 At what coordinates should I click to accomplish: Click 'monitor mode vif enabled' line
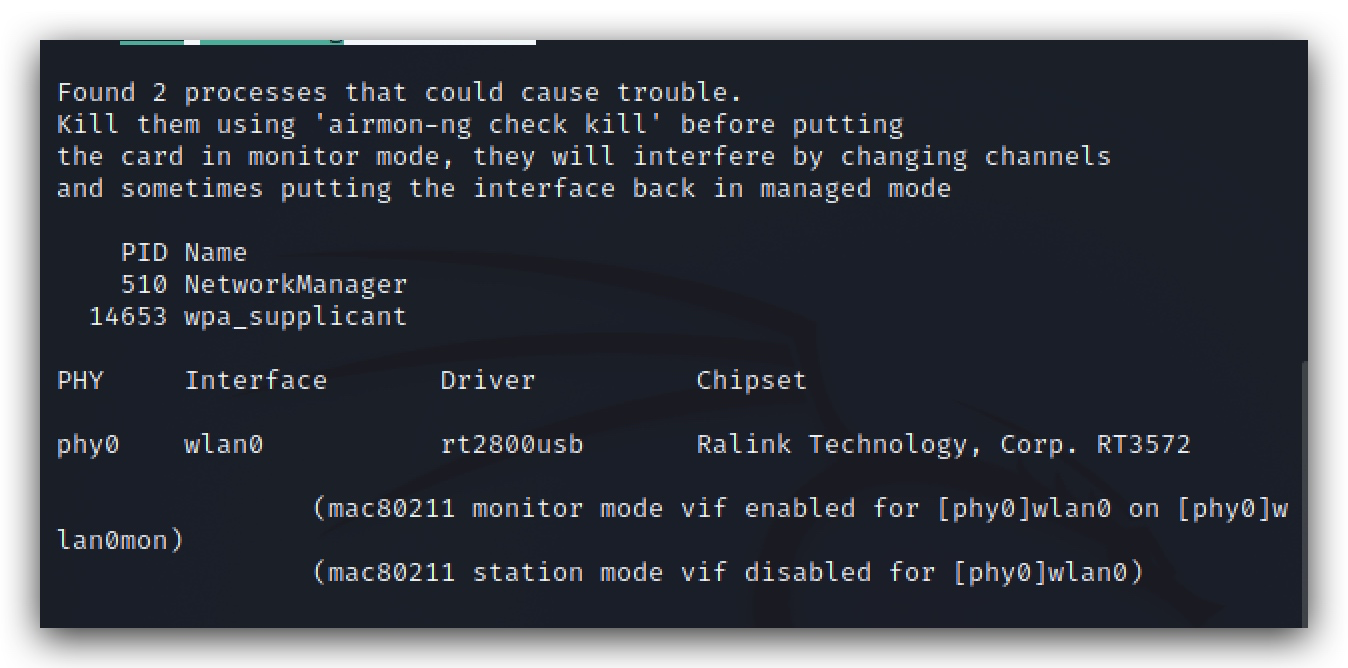click(800, 509)
